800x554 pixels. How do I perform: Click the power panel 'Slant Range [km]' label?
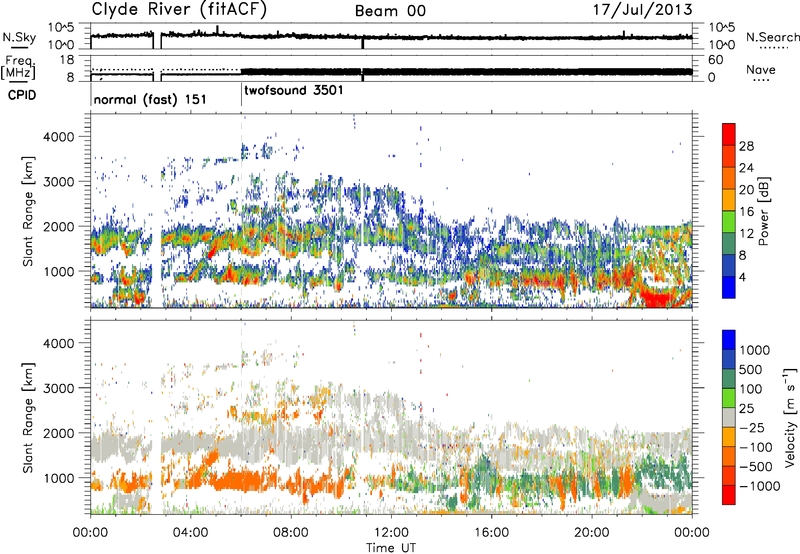point(28,211)
